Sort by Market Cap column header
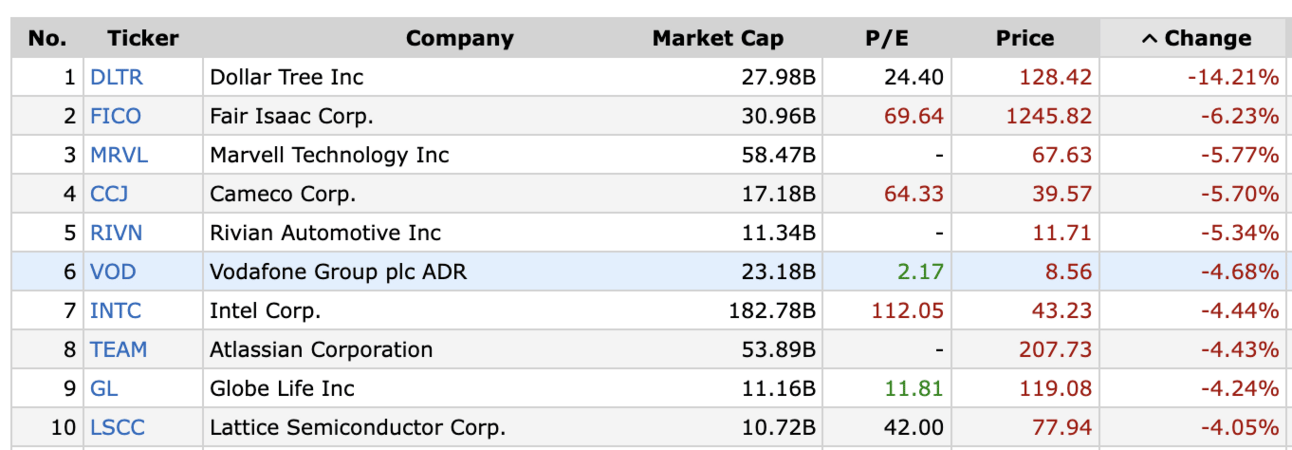 point(717,39)
